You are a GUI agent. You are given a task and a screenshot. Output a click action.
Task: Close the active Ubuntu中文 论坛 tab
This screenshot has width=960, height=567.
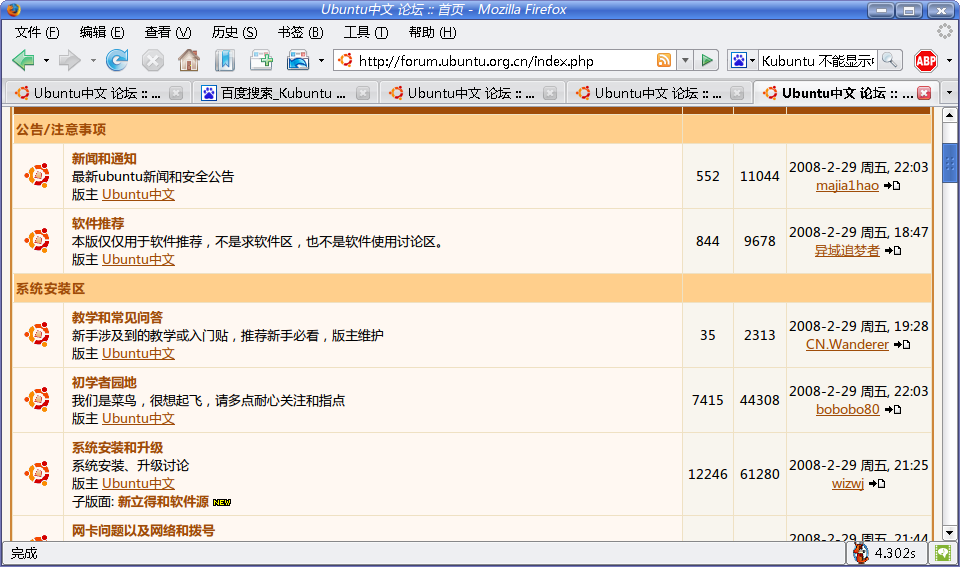(924, 92)
